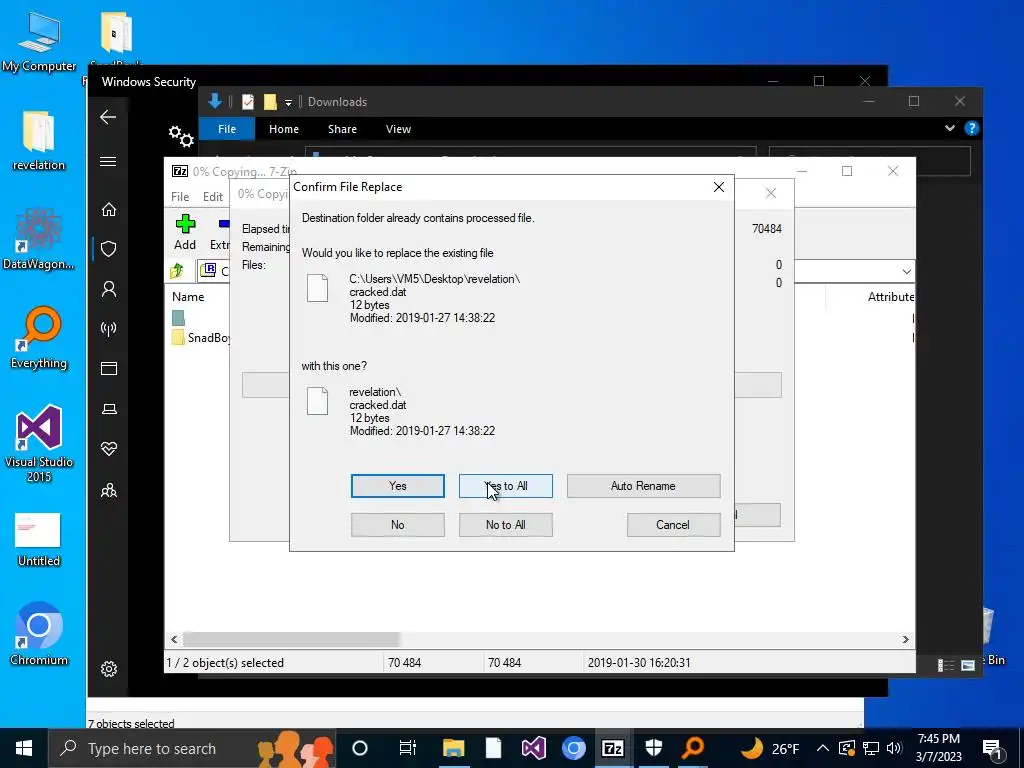The width and height of the screenshot is (1024, 768).
Task: Go back in Windows Security
Action: point(108,117)
